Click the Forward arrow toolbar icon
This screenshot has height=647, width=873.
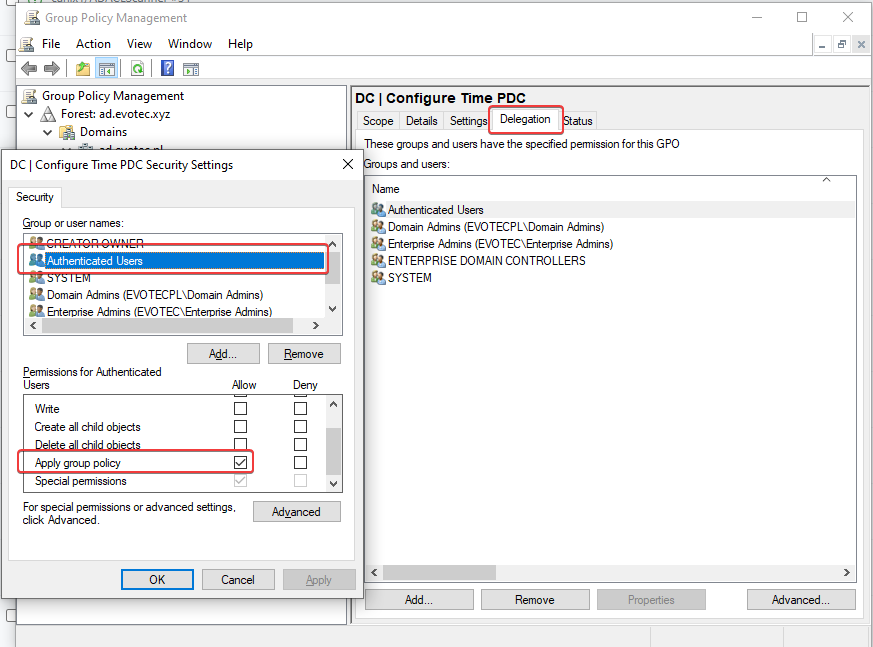[x=51, y=68]
